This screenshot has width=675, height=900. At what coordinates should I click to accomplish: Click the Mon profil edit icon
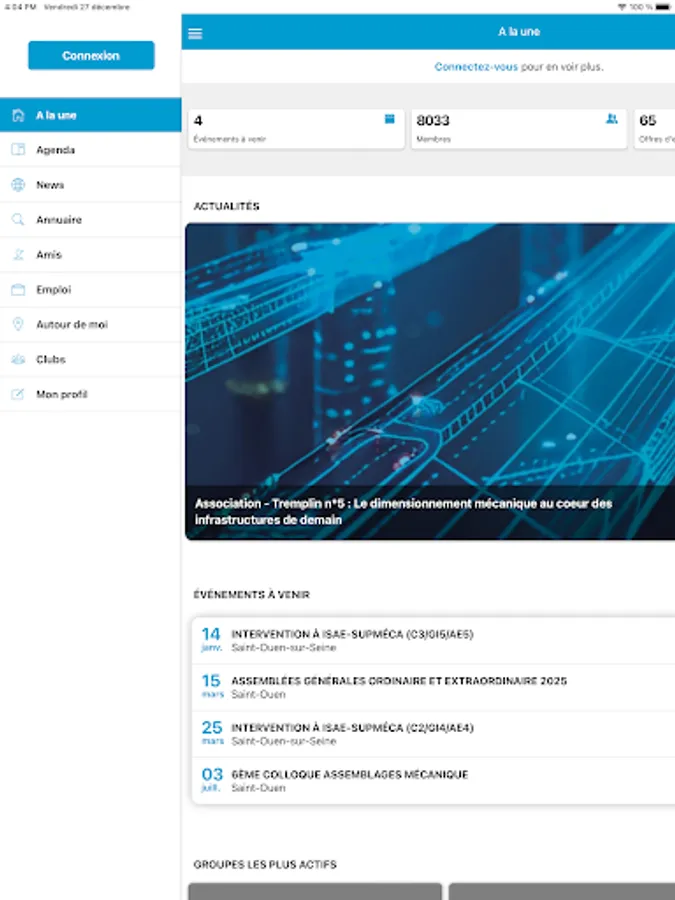(x=18, y=394)
